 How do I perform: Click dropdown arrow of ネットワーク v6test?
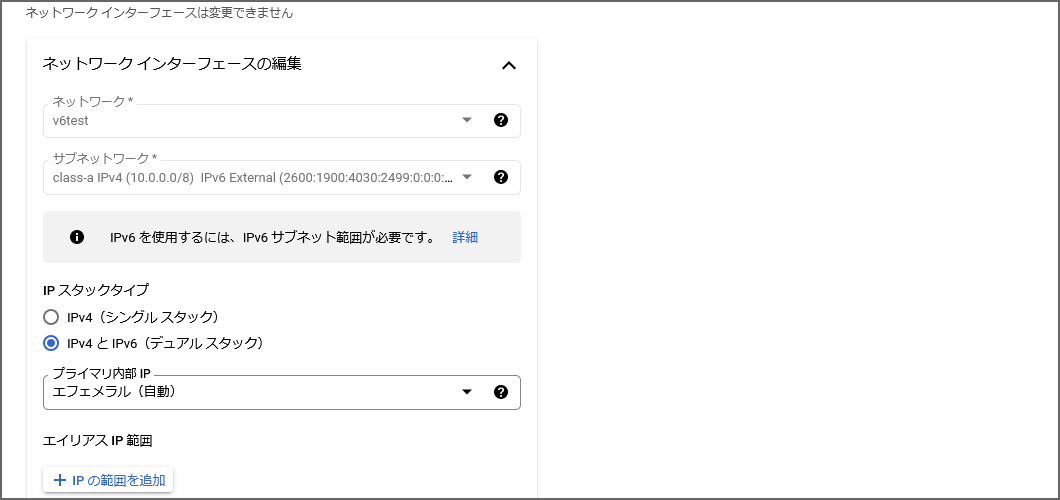click(x=466, y=120)
